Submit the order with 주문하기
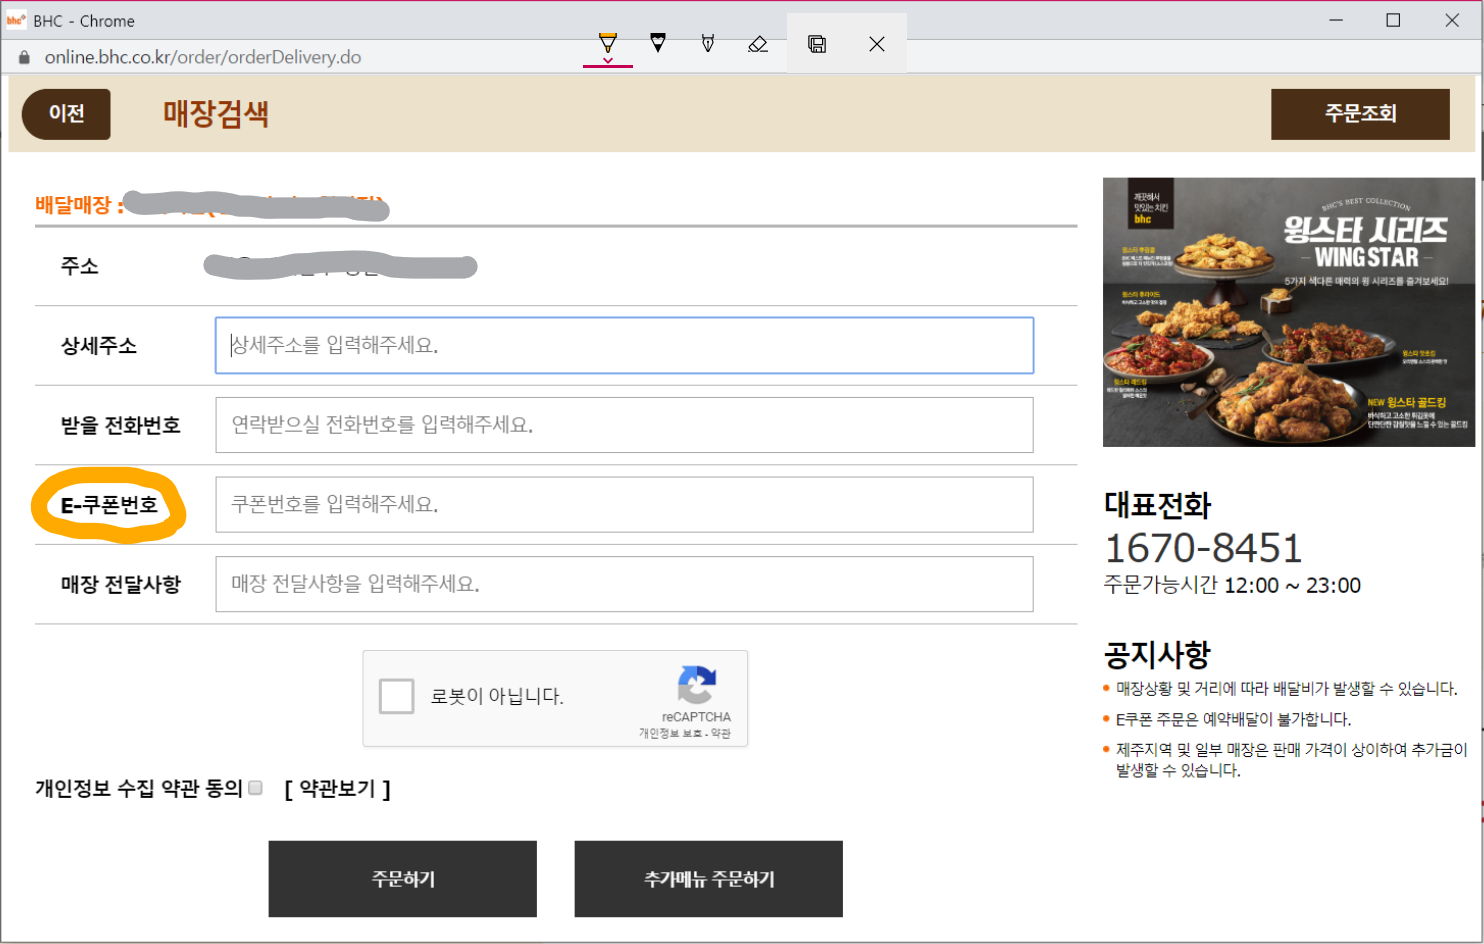 click(403, 879)
